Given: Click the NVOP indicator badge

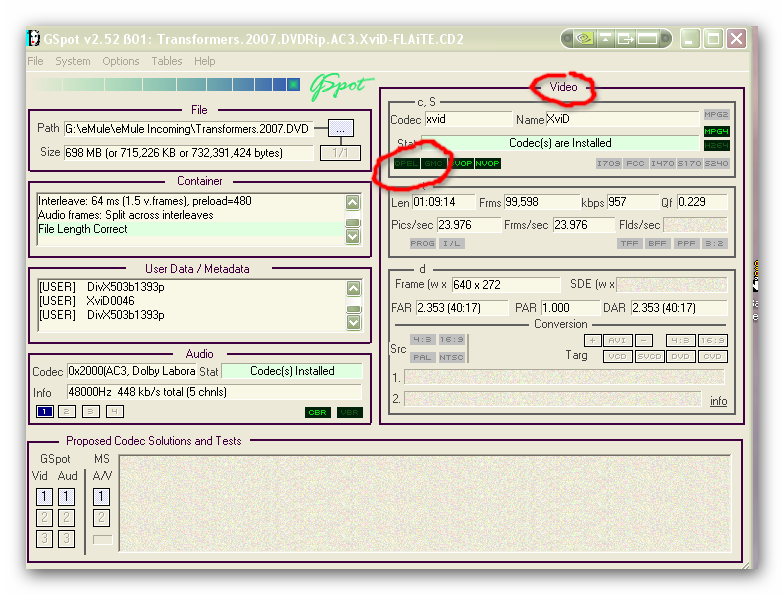Looking at the screenshot, I should (488, 164).
